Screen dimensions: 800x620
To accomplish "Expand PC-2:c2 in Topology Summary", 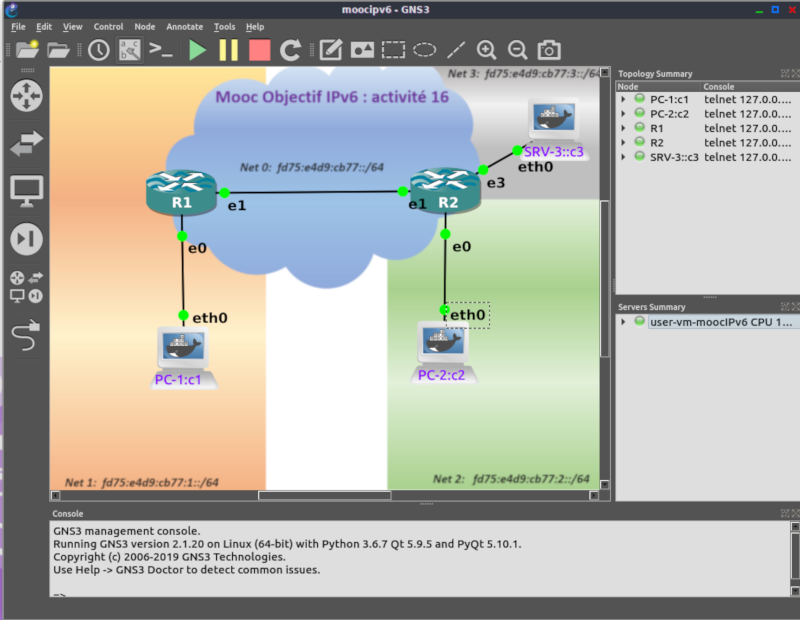I will (x=623, y=114).
